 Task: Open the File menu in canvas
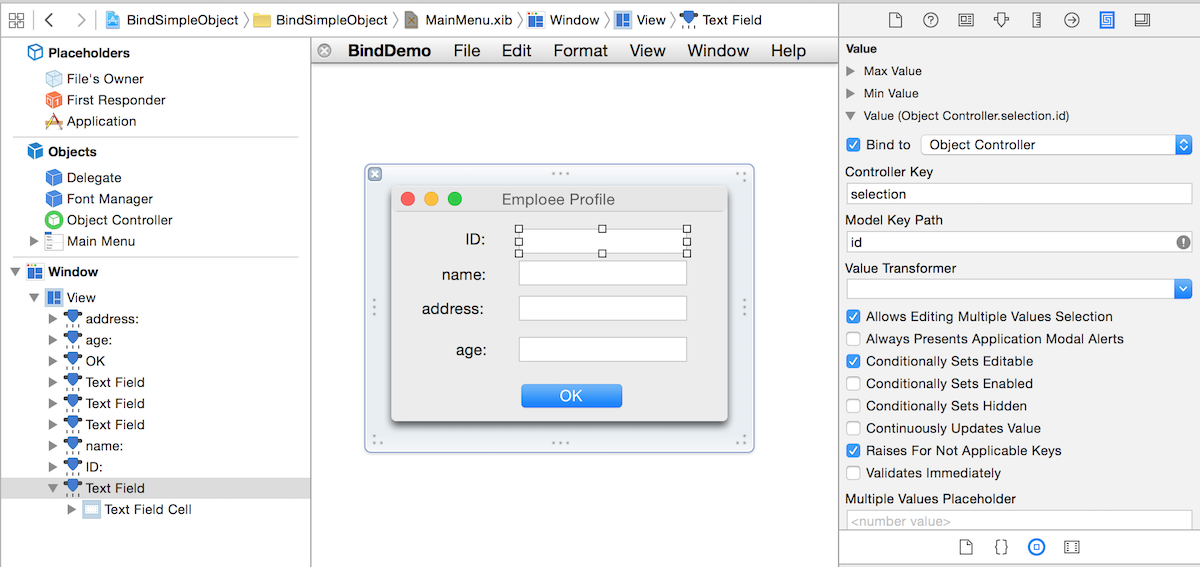click(467, 50)
